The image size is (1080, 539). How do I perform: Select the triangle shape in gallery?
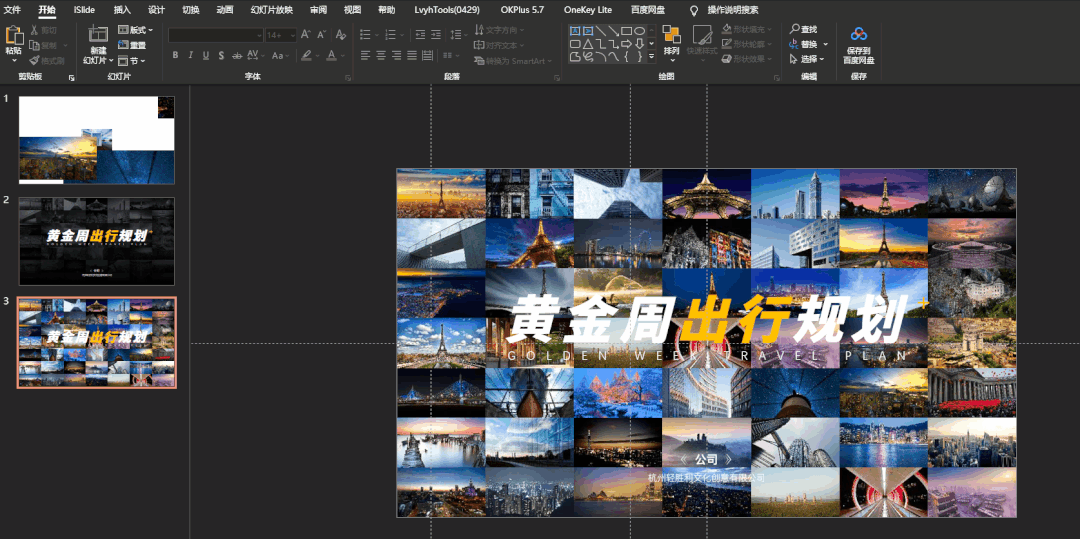[x=588, y=44]
